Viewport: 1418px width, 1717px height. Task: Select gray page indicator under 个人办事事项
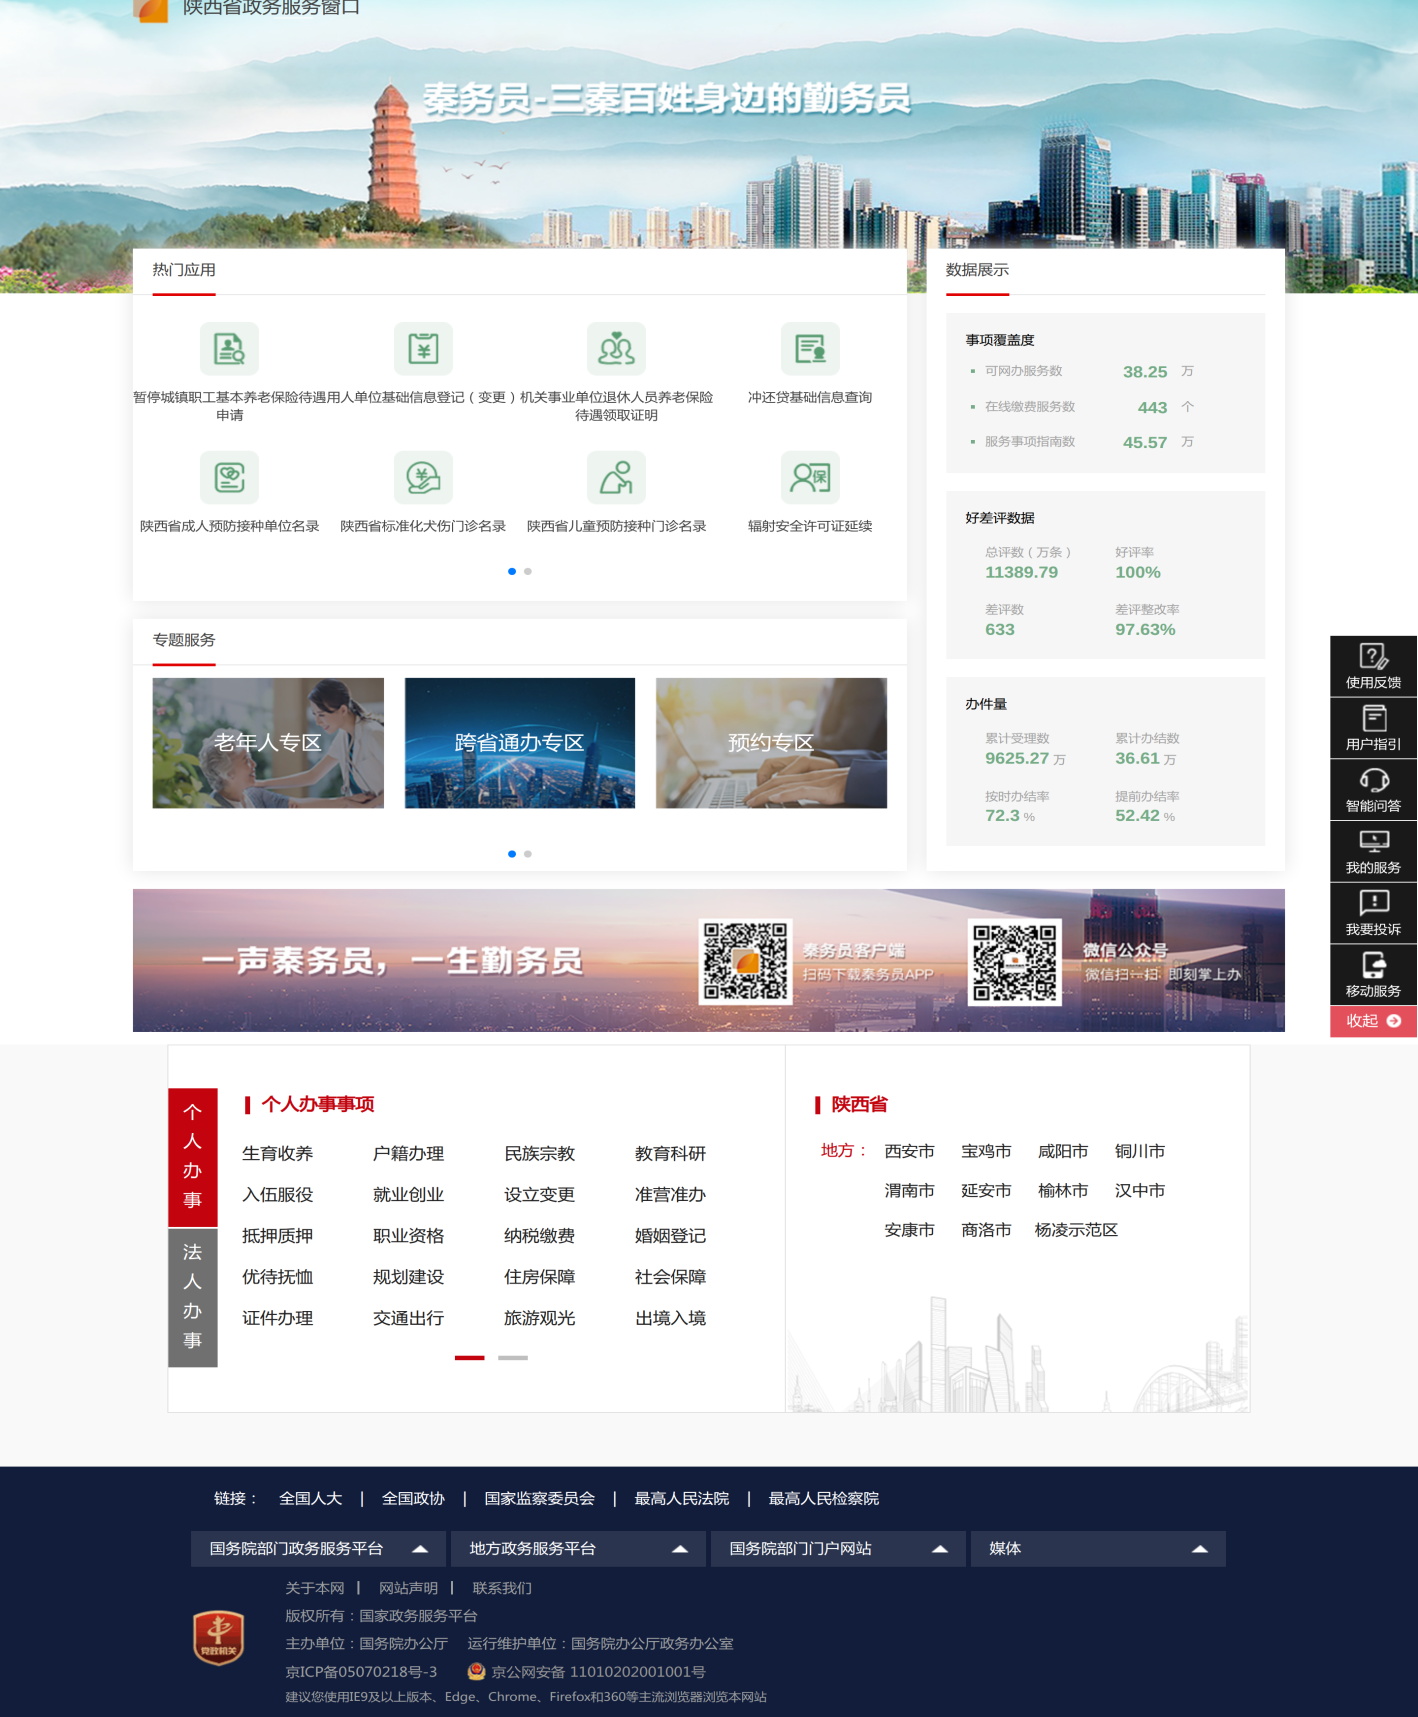[513, 1358]
